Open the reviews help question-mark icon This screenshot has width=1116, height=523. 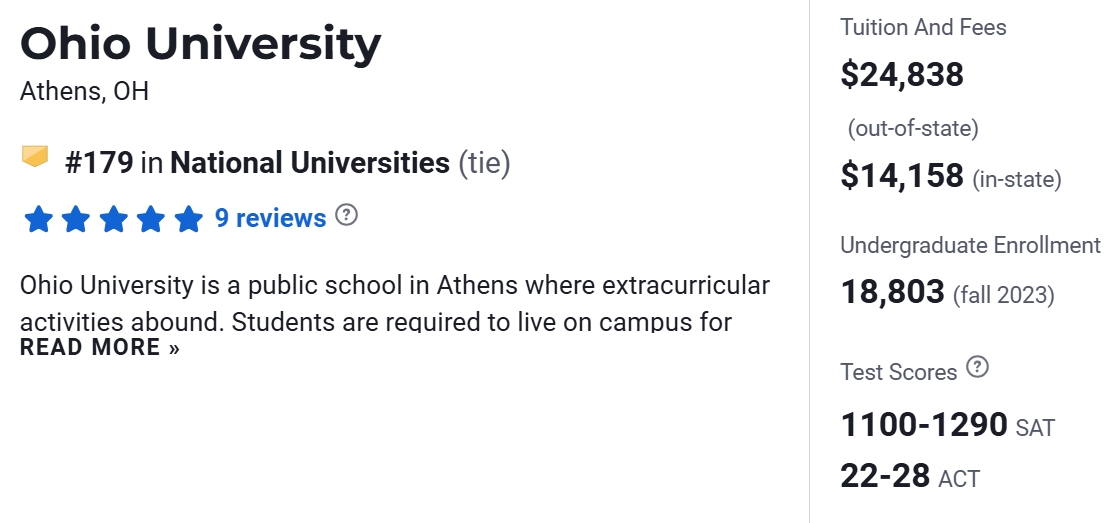(346, 215)
